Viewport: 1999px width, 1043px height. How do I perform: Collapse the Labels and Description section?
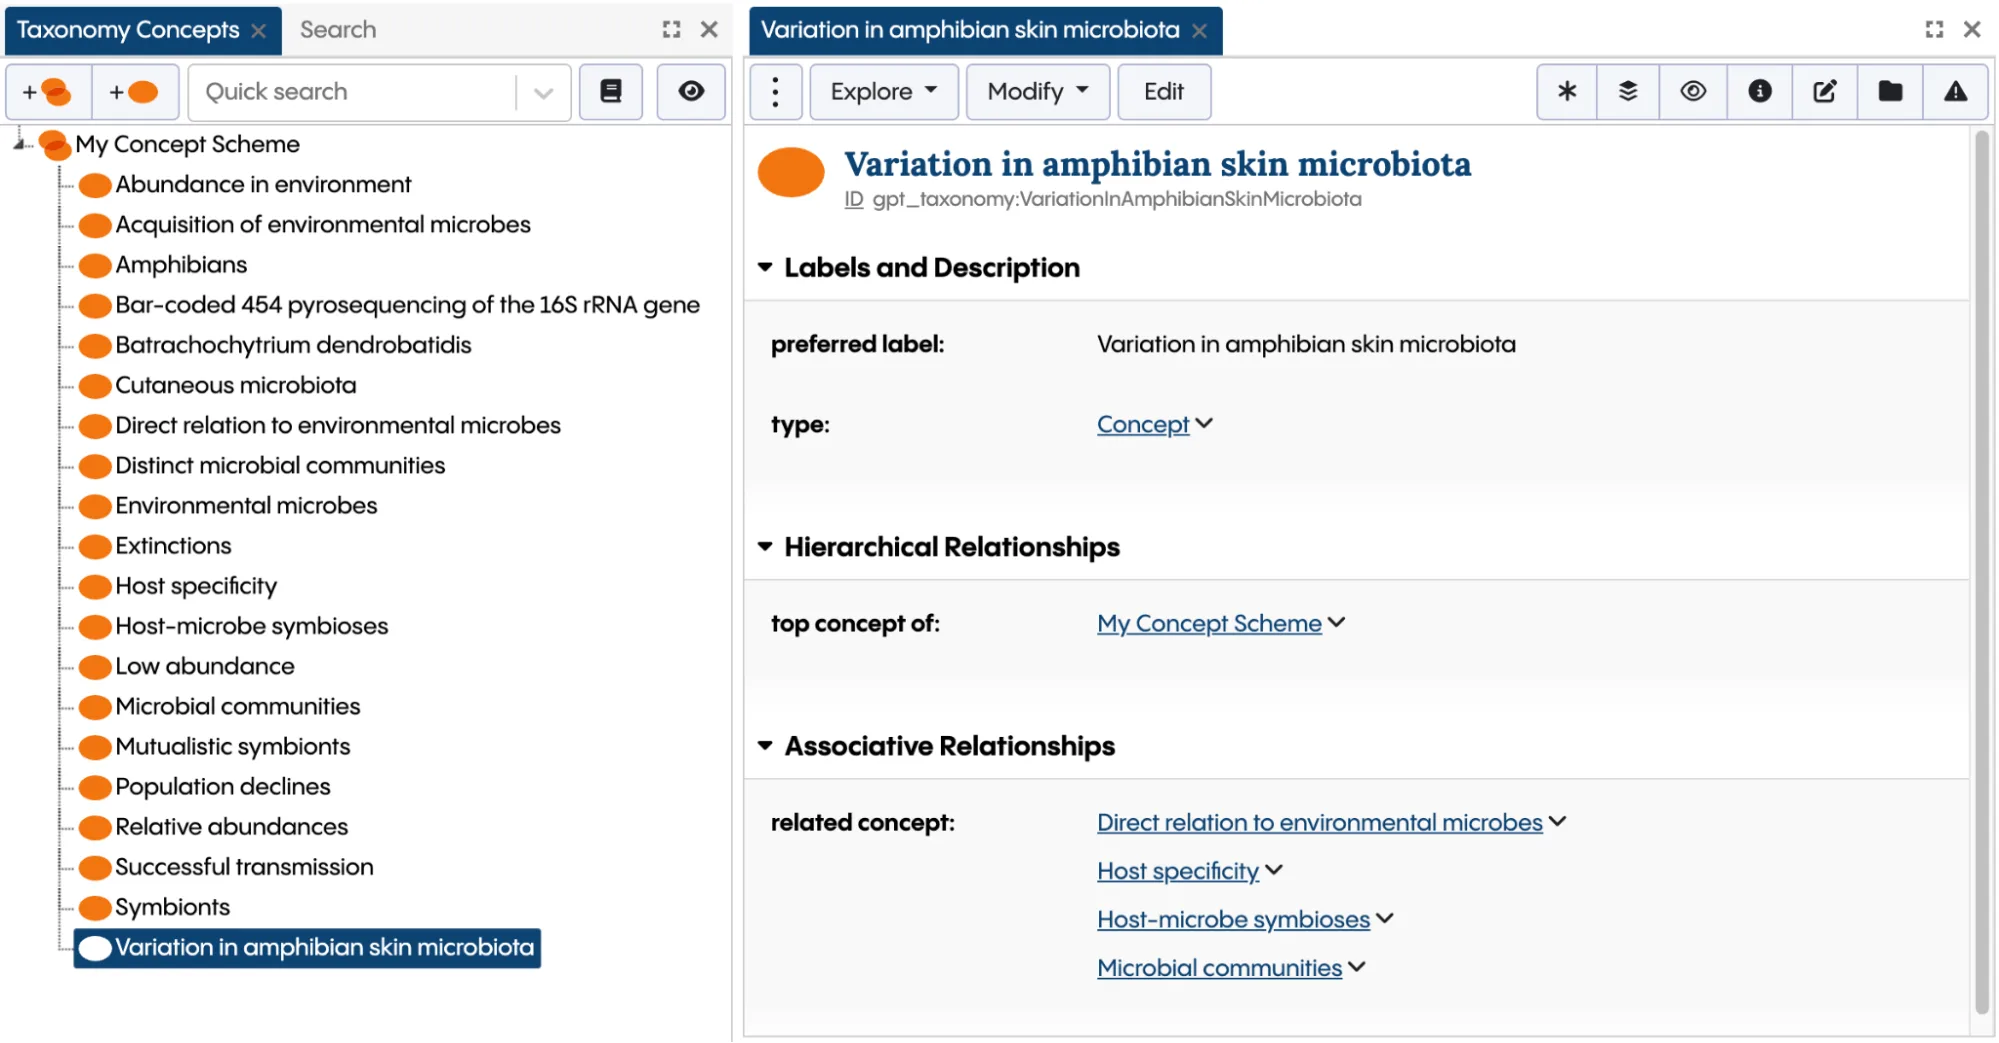tap(766, 268)
